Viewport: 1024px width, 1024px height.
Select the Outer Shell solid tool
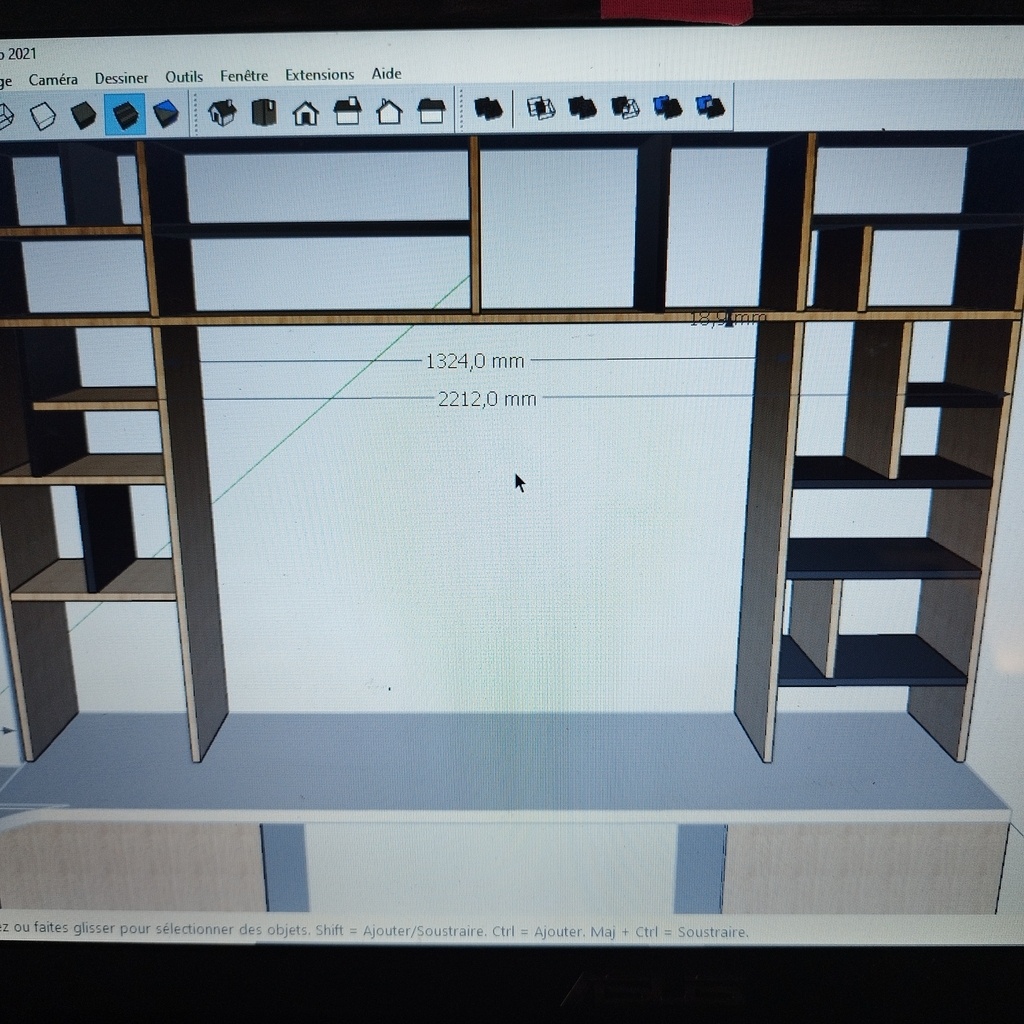click(x=488, y=108)
